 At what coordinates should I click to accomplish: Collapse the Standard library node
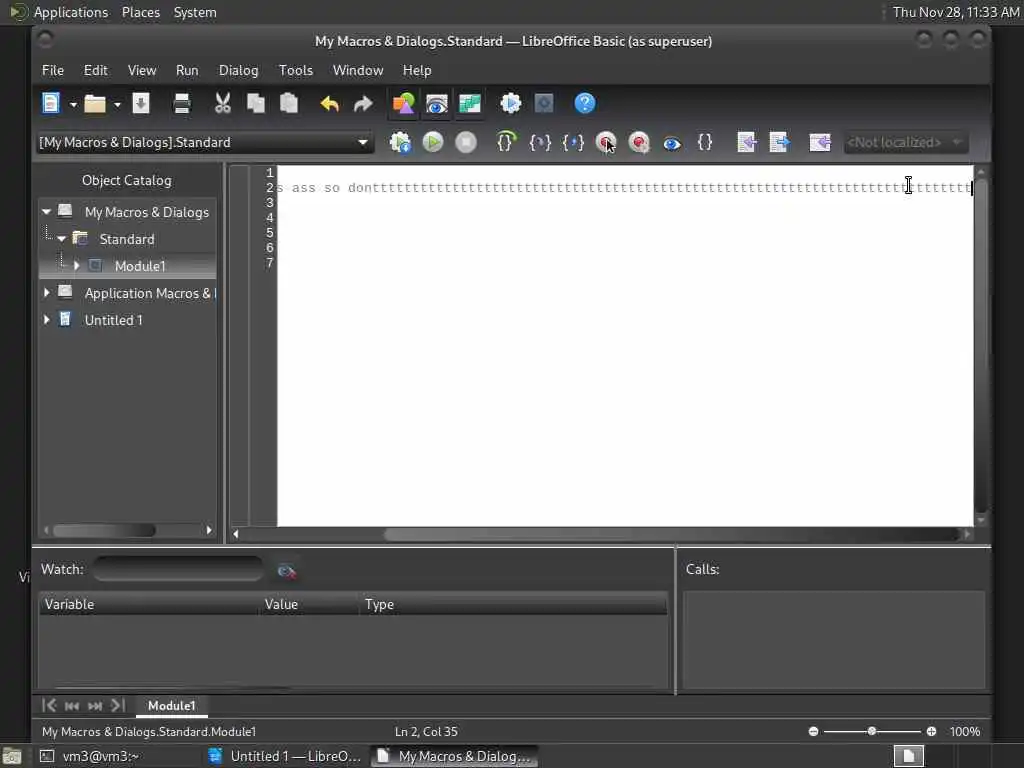[x=61, y=239]
